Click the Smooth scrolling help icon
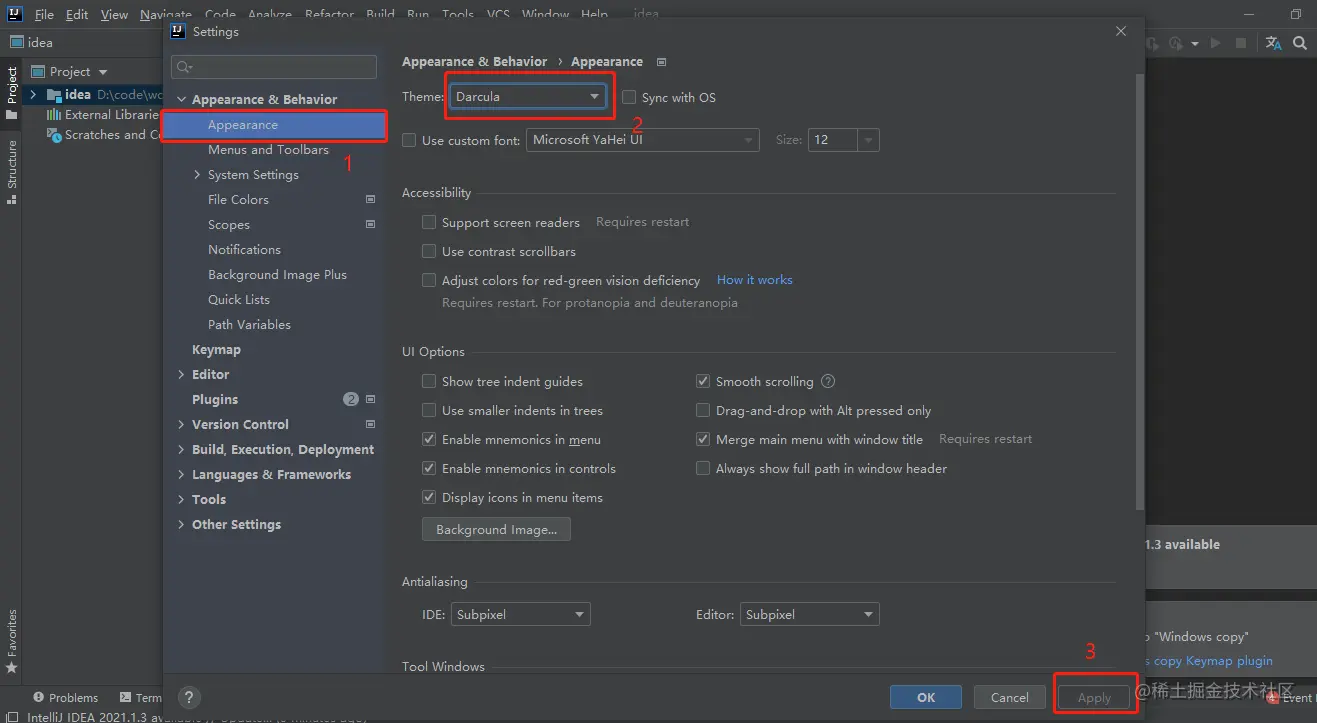Viewport: 1317px width, 723px height. [x=828, y=381]
